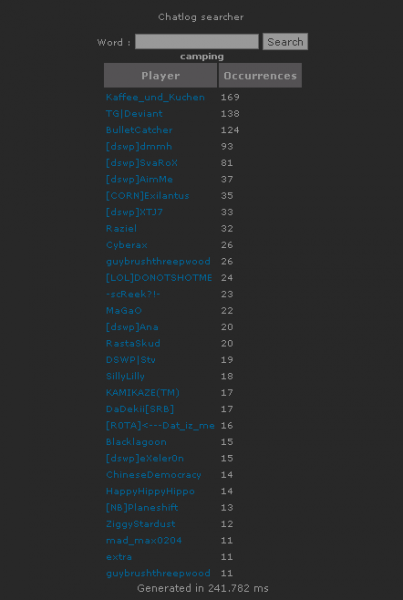403x600 pixels.
Task: Open [CORN]Exilantus player link
Action: click(148, 196)
